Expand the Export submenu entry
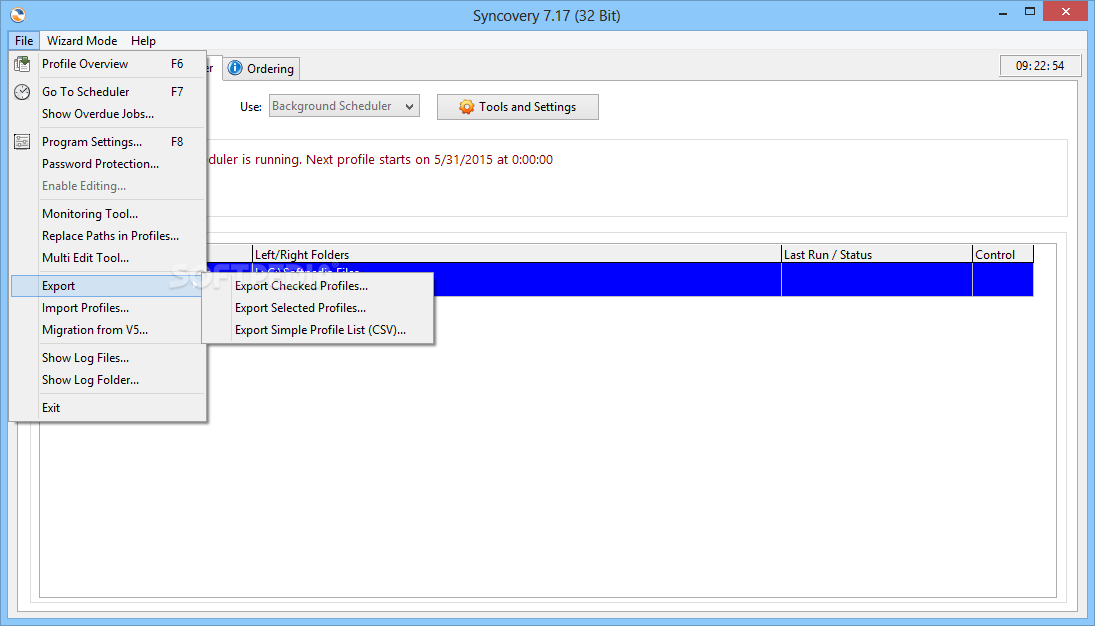The image size is (1095, 626). [x=108, y=286]
